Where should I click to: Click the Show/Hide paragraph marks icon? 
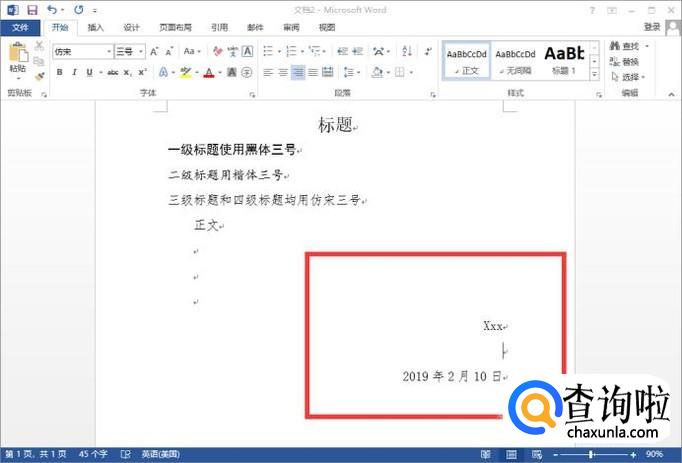click(x=428, y=51)
